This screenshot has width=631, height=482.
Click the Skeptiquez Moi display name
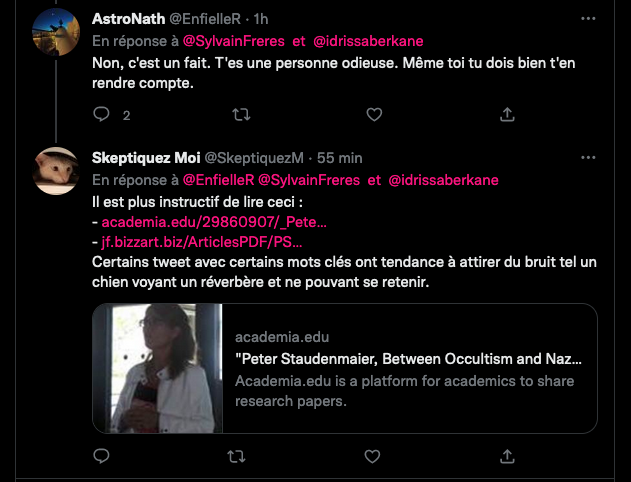click(145, 158)
